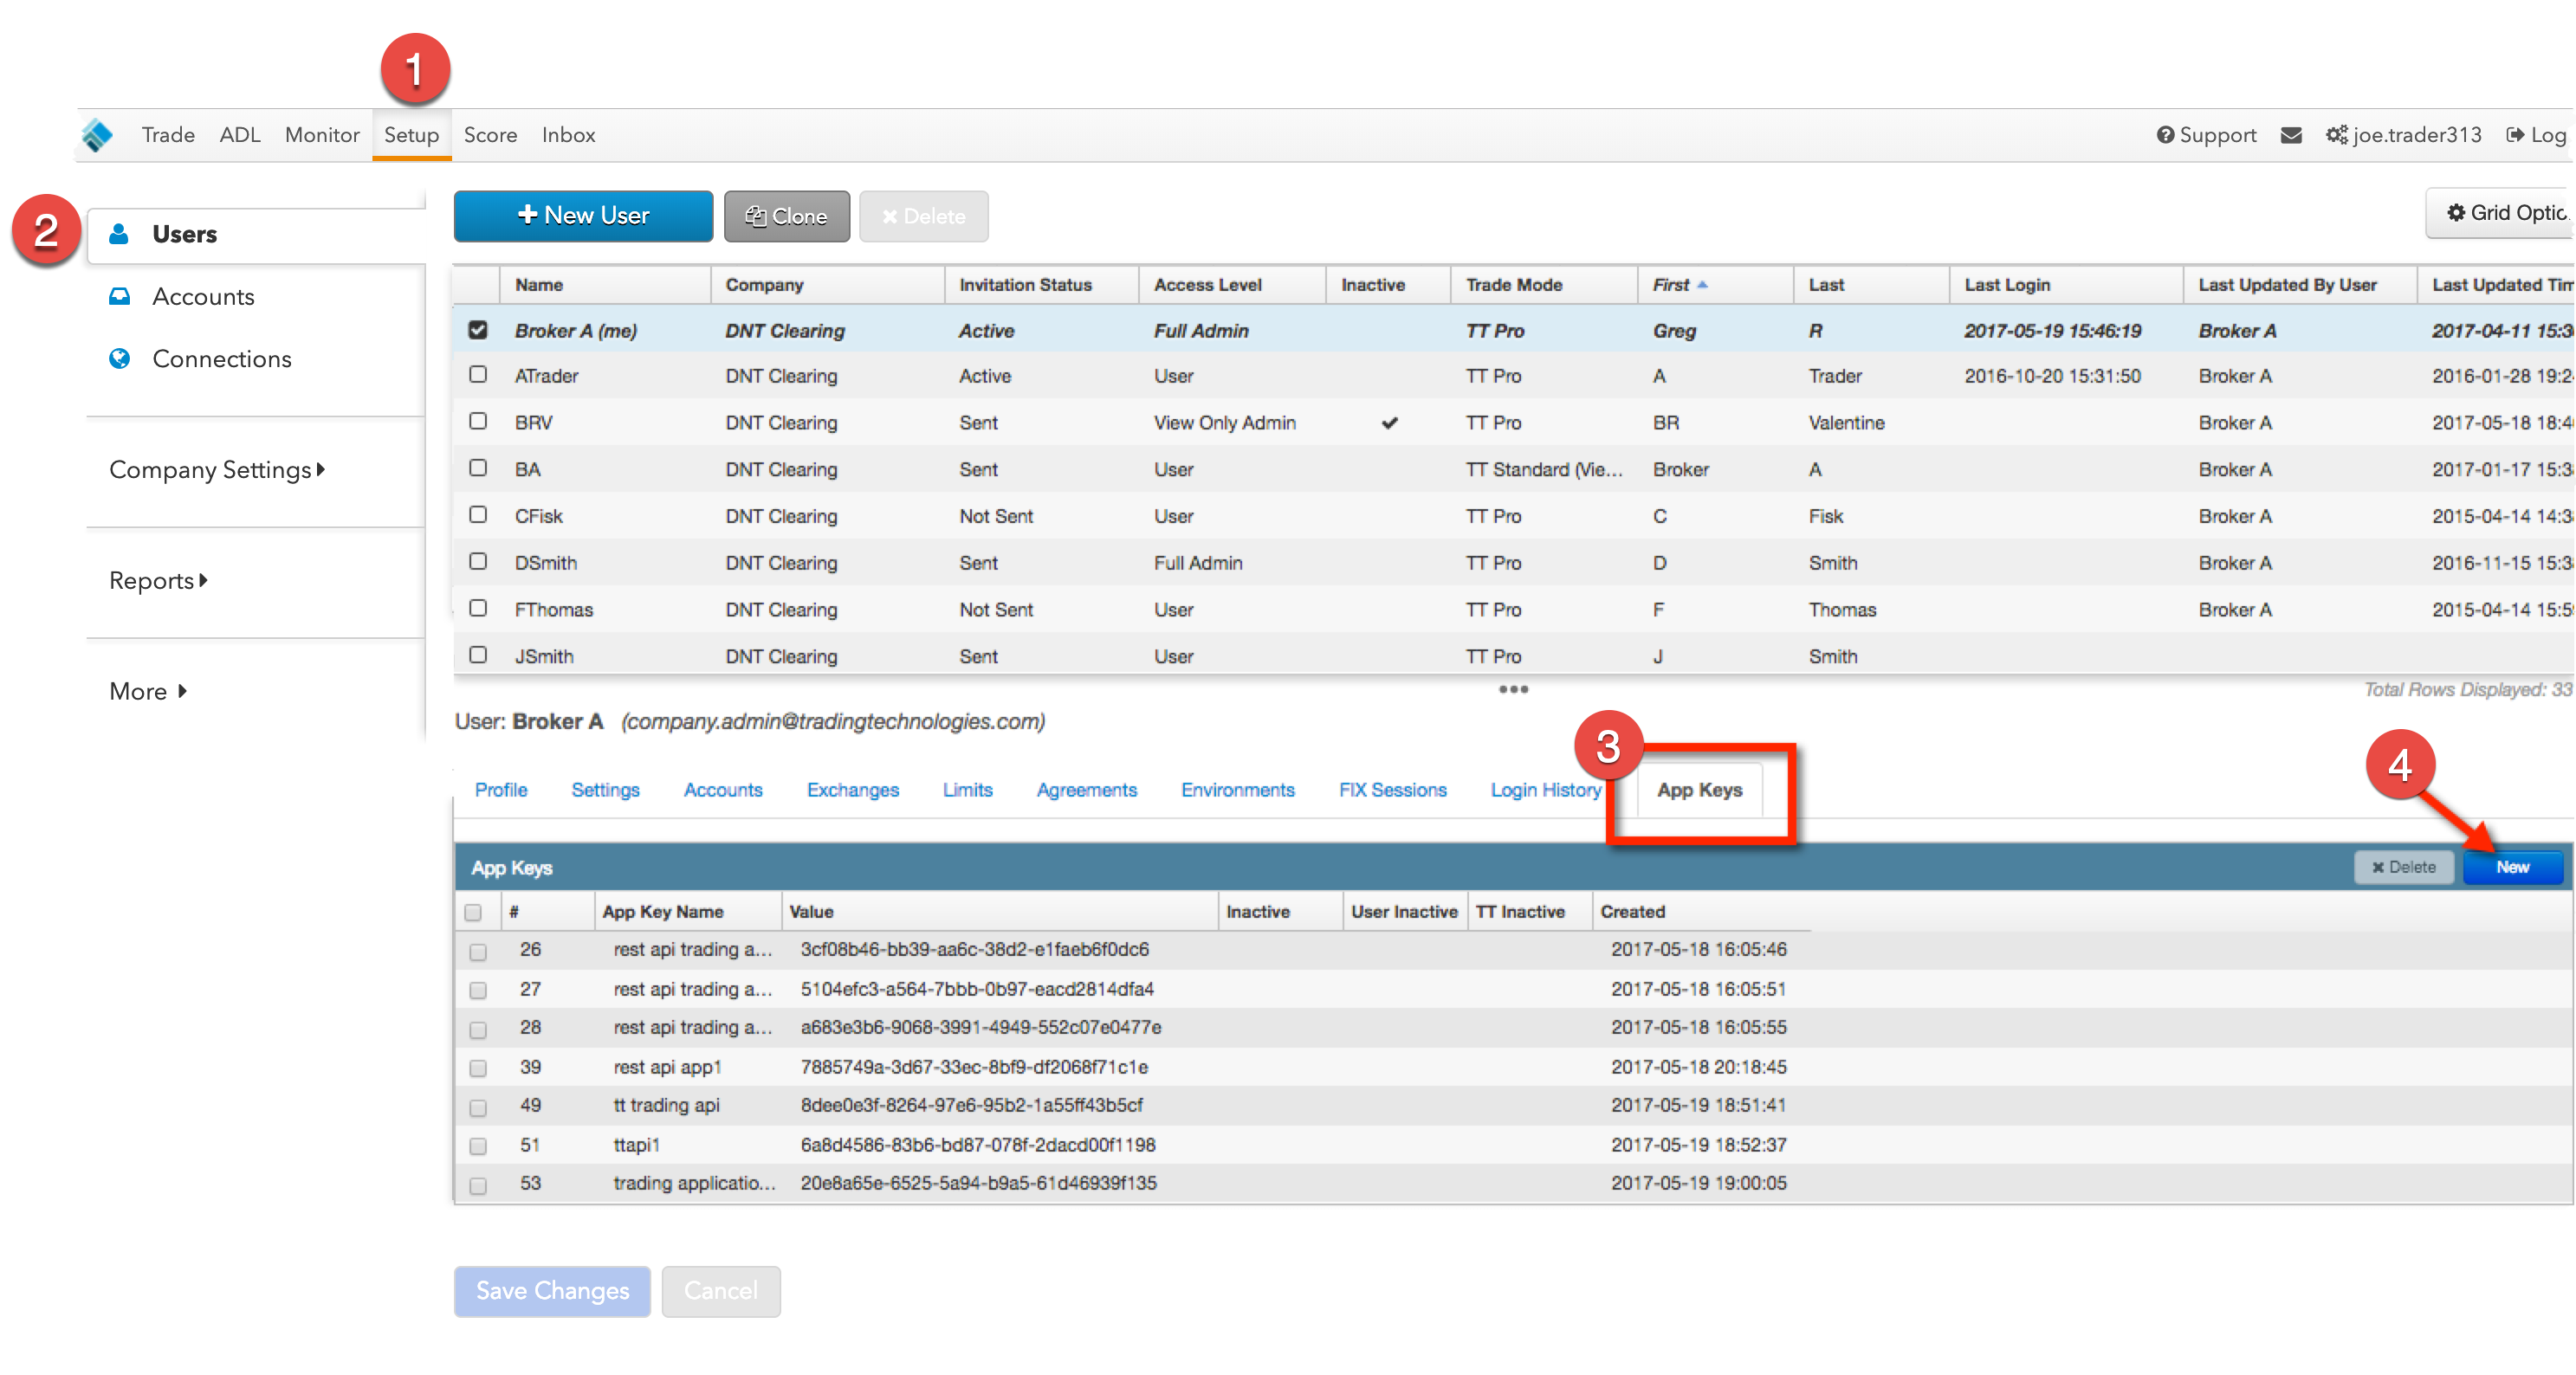This screenshot has height=1375, width=2576.
Task: Open the Trade menu
Action: 168,135
